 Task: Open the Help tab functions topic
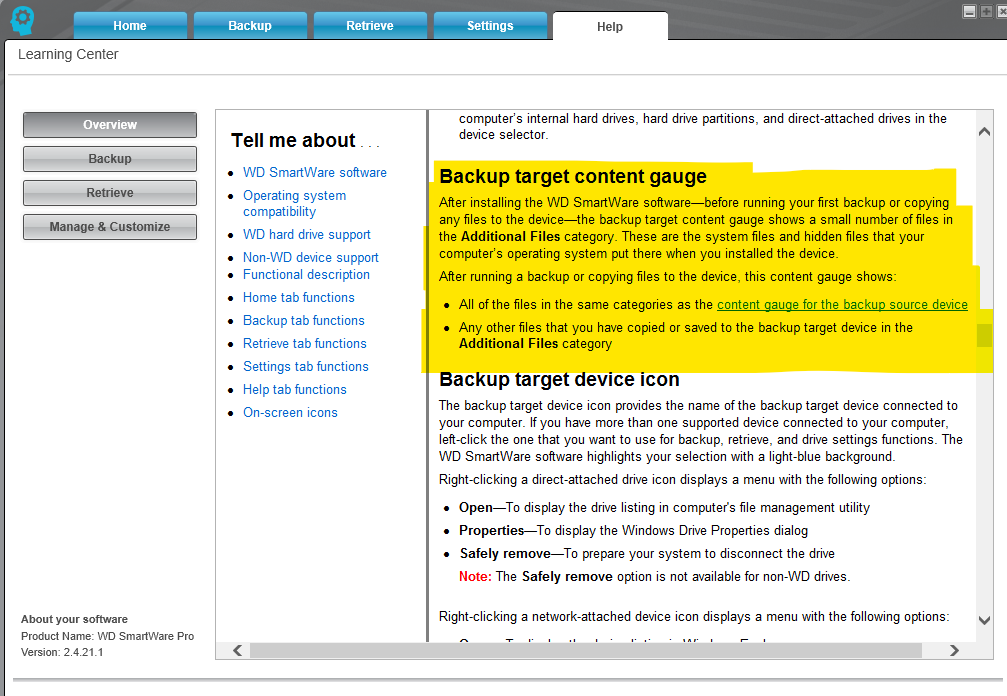click(x=295, y=390)
